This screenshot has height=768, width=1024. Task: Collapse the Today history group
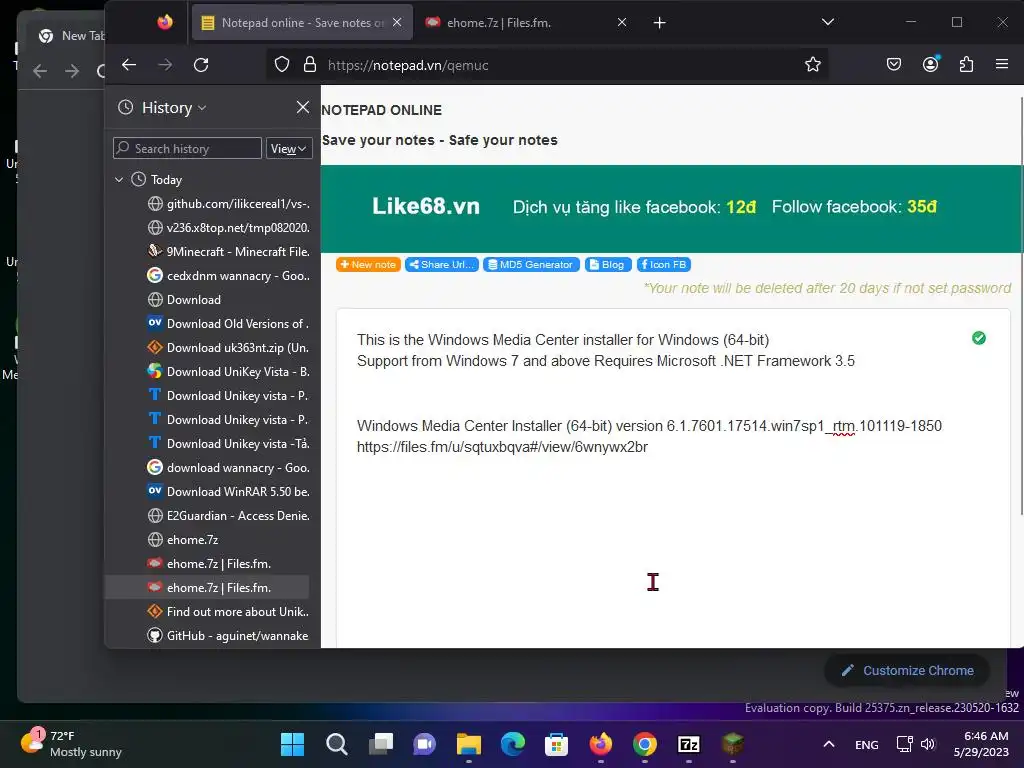click(119, 180)
